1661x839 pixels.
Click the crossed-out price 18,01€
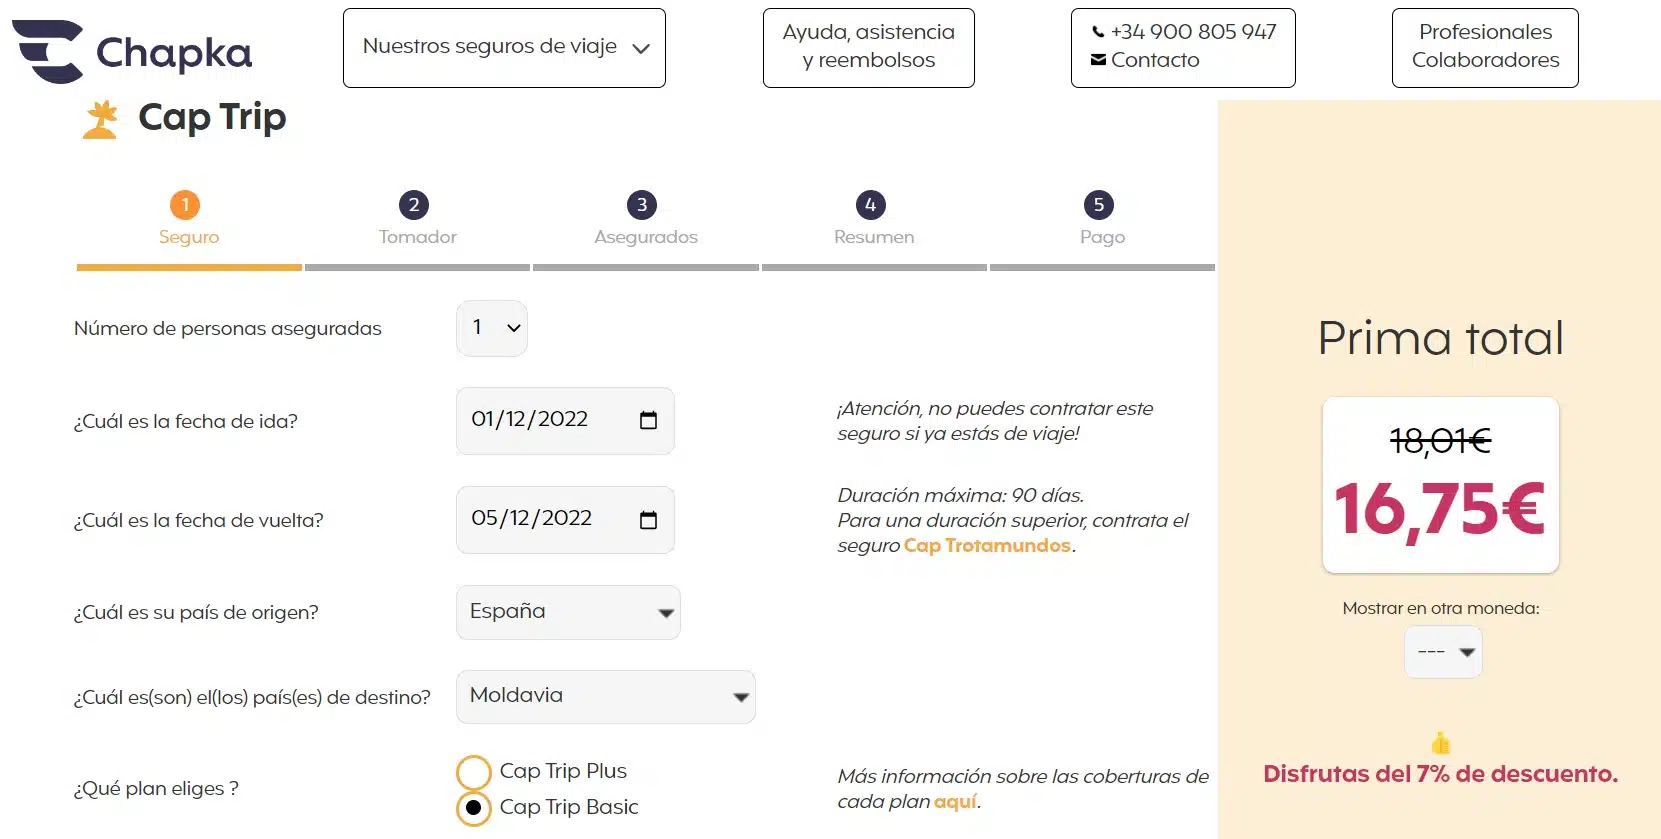pos(1440,440)
